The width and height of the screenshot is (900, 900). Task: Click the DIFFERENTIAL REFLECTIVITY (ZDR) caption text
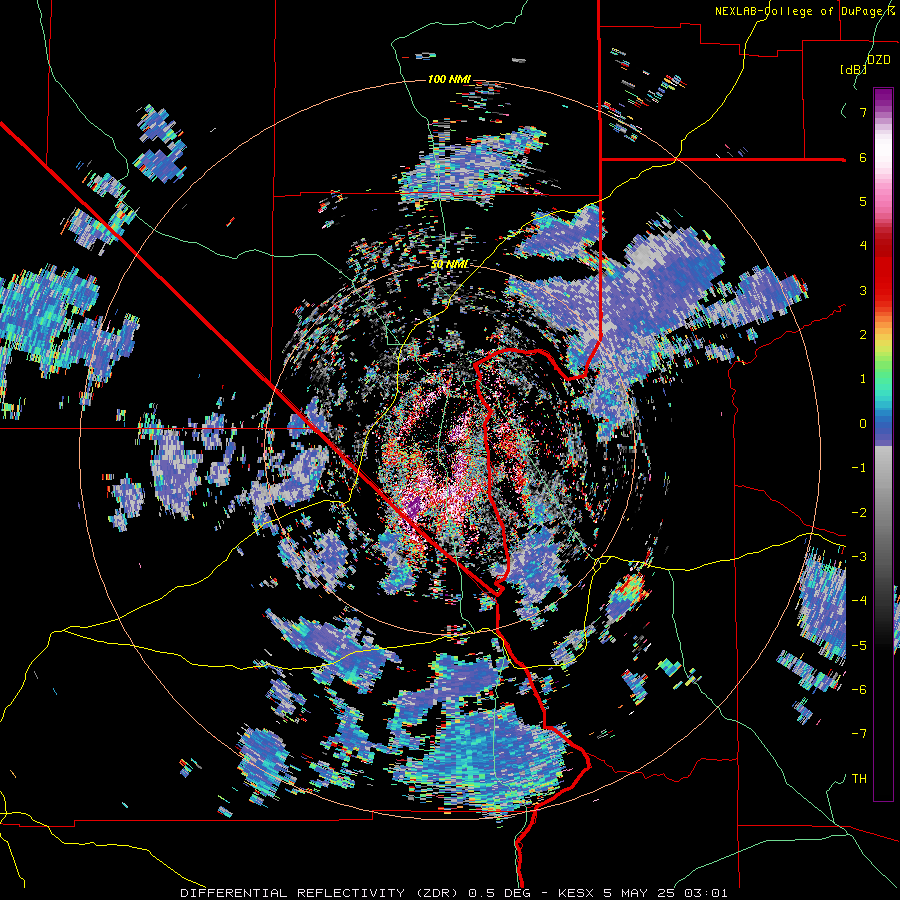[320, 893]
